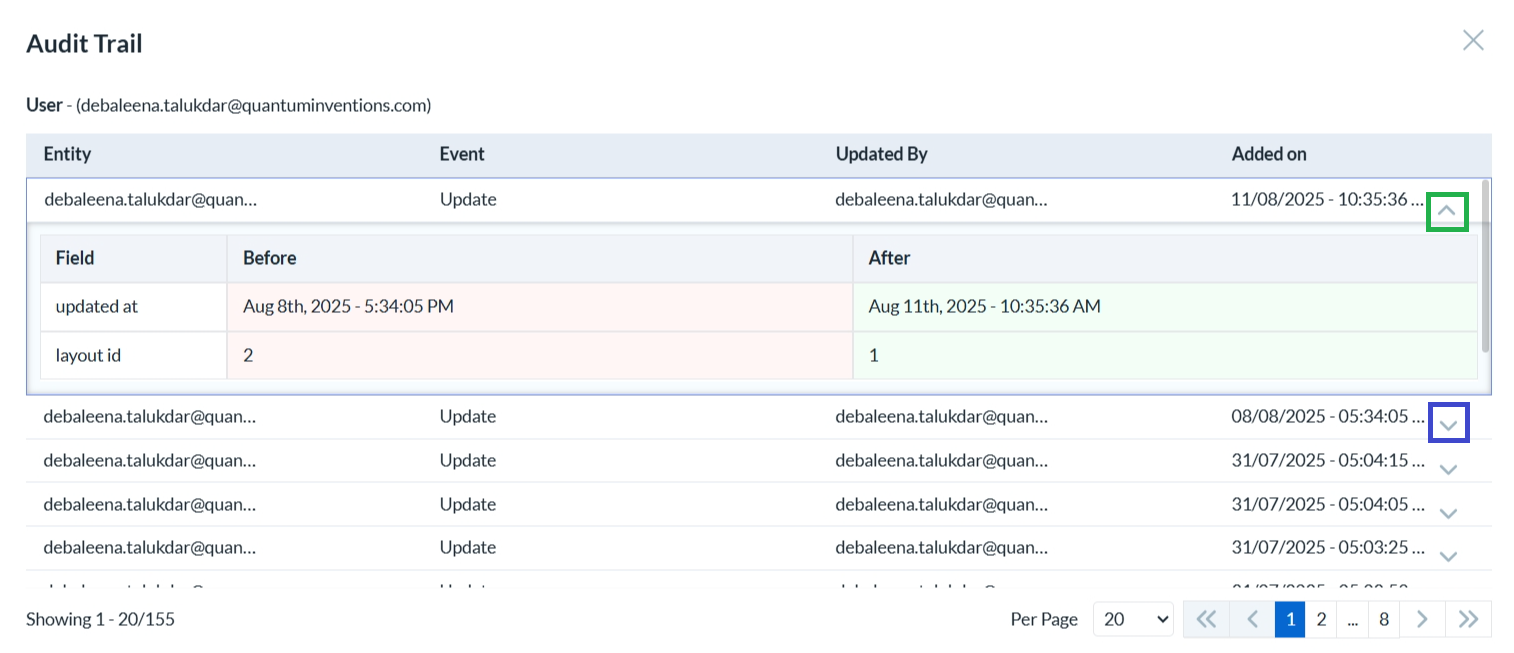Collapse the expanded 11/08/2025 audit entry

(x=1447, y=211)
